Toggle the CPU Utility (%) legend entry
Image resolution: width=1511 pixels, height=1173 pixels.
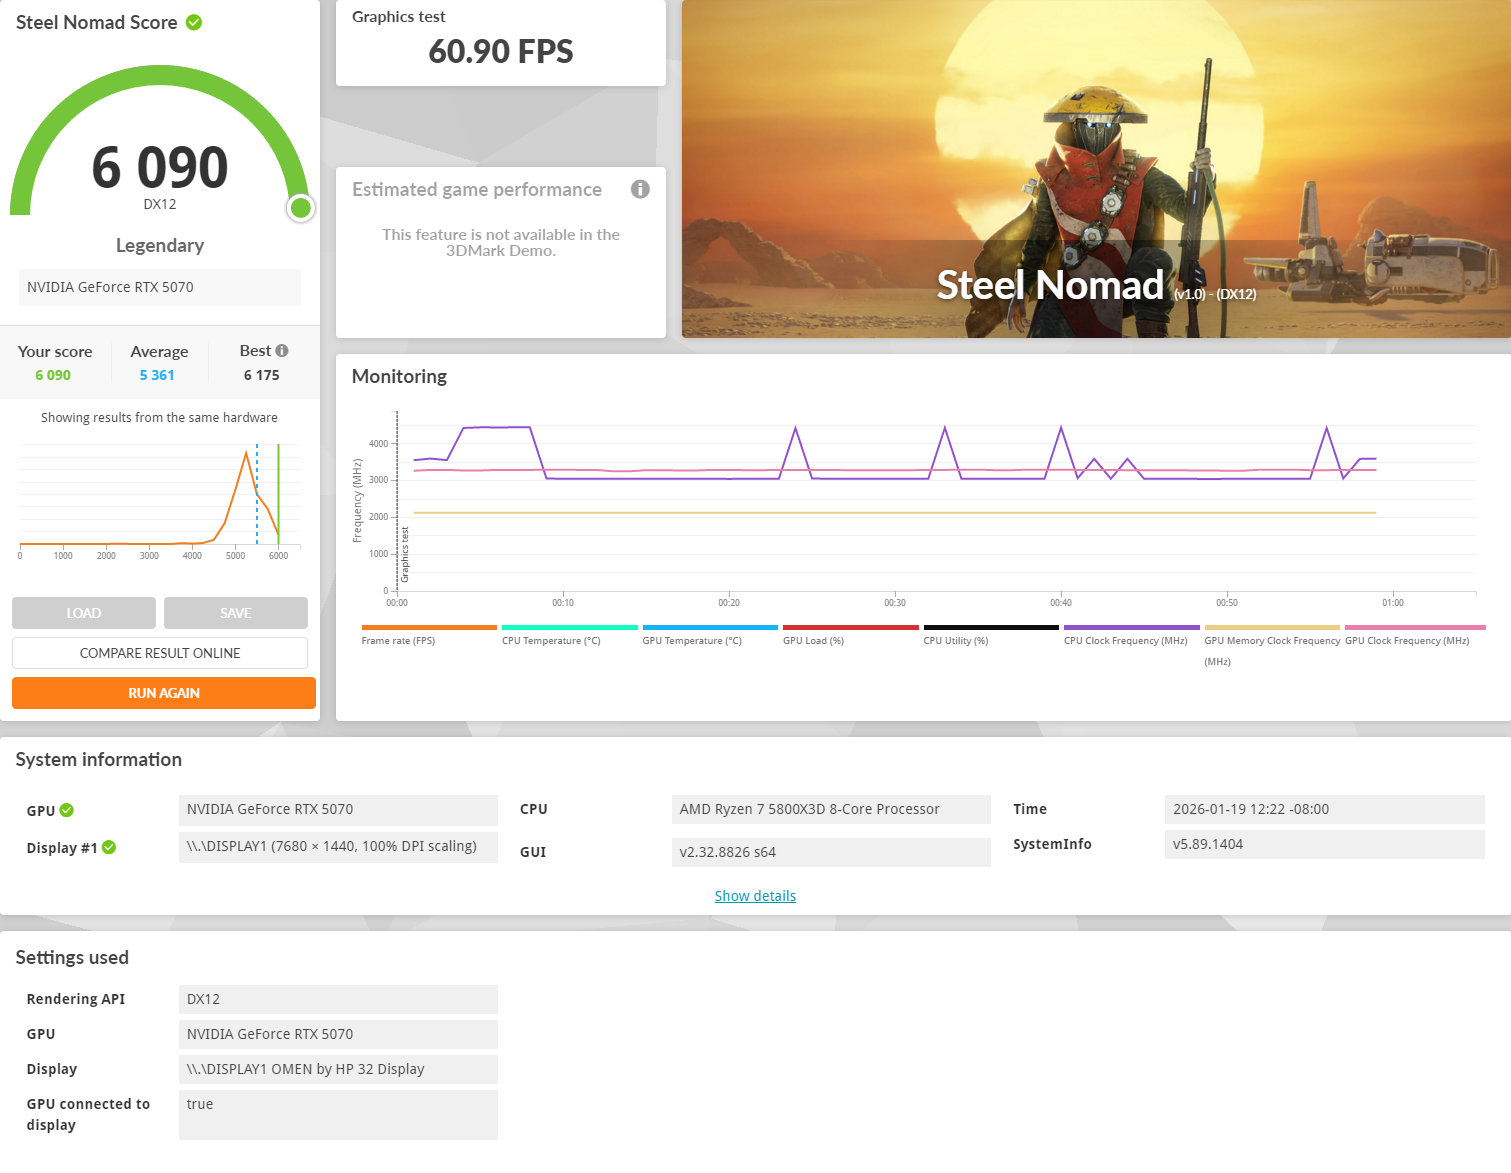(991, 635)
